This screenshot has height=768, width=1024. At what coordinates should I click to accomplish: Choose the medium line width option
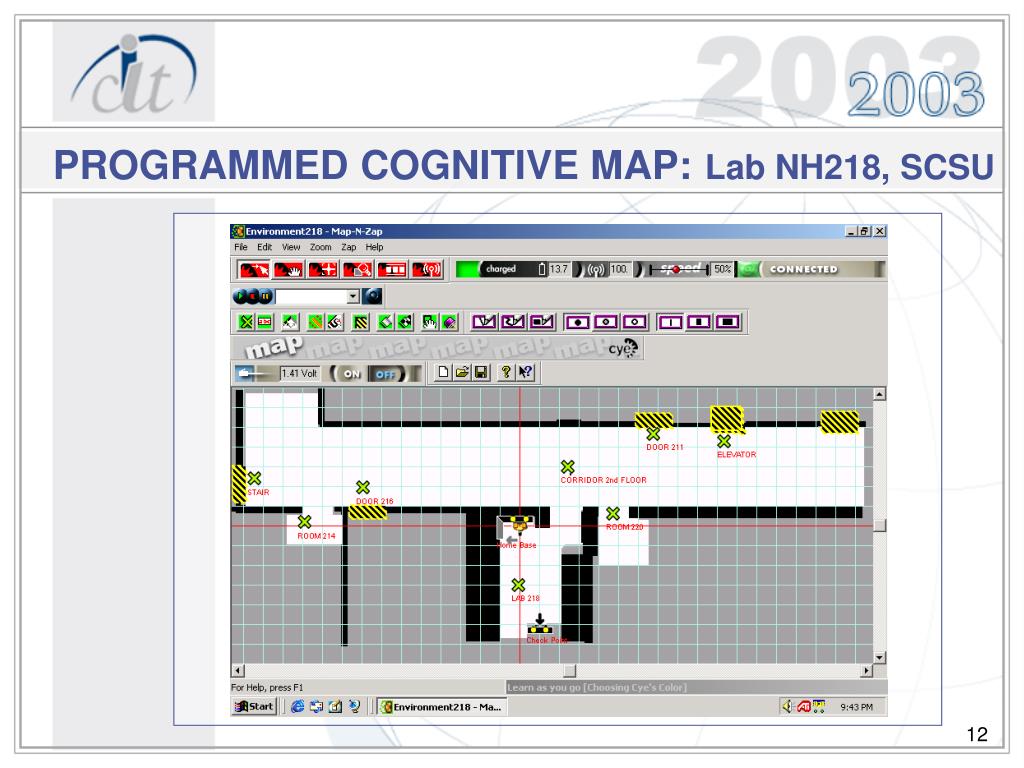[x=699, y=322]
